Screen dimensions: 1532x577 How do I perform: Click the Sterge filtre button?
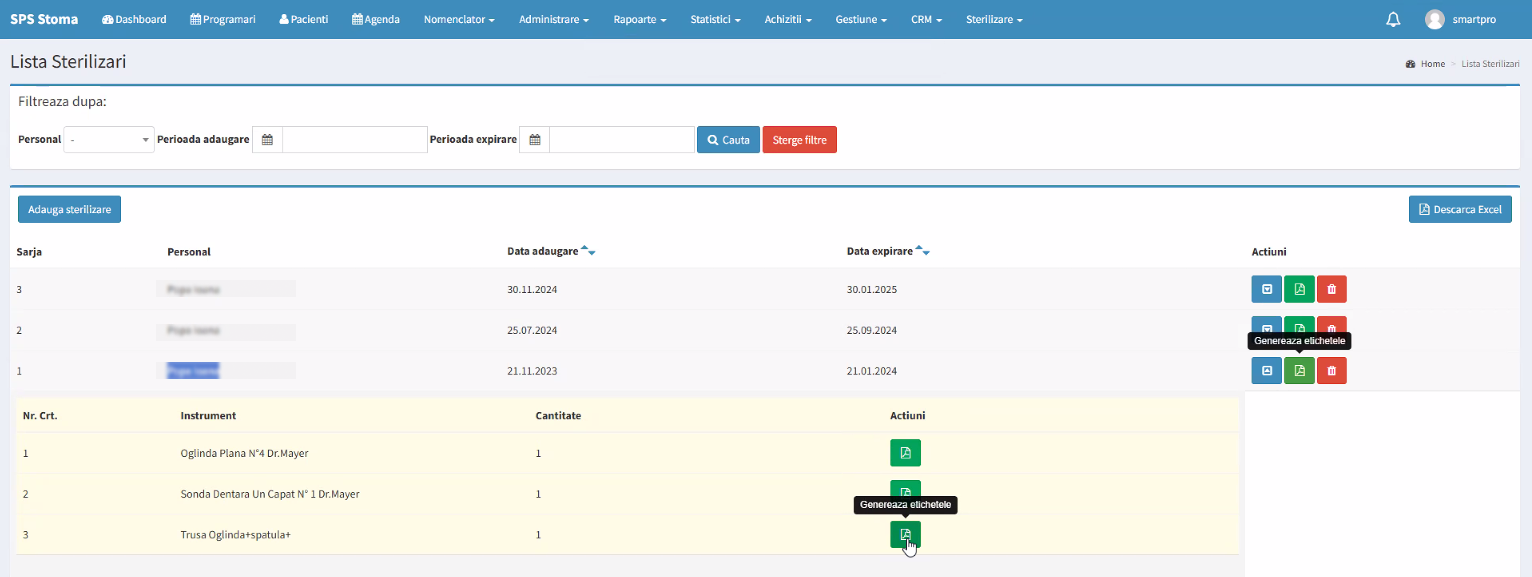point(799,140)
